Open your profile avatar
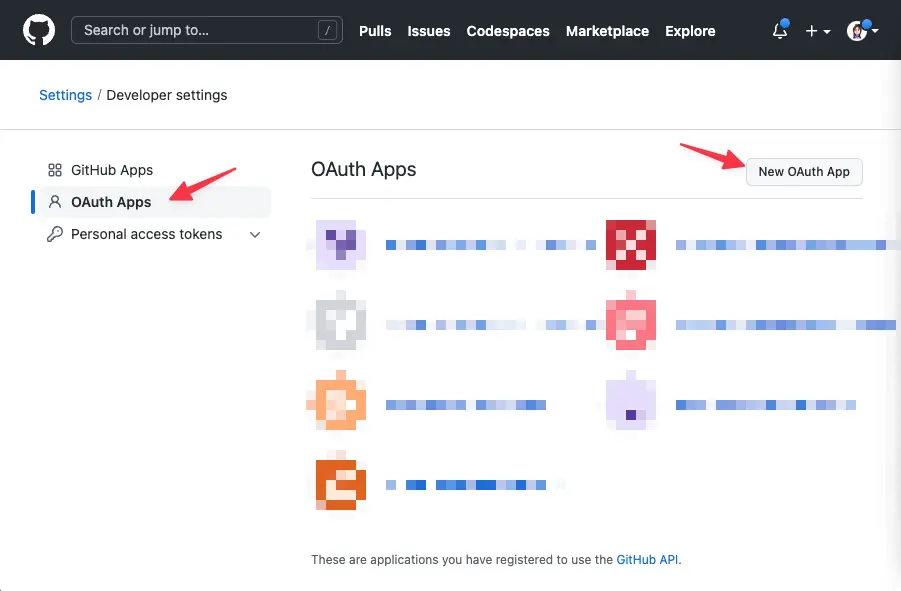This screenshot has height=591, width=901. tap(856, 30)
